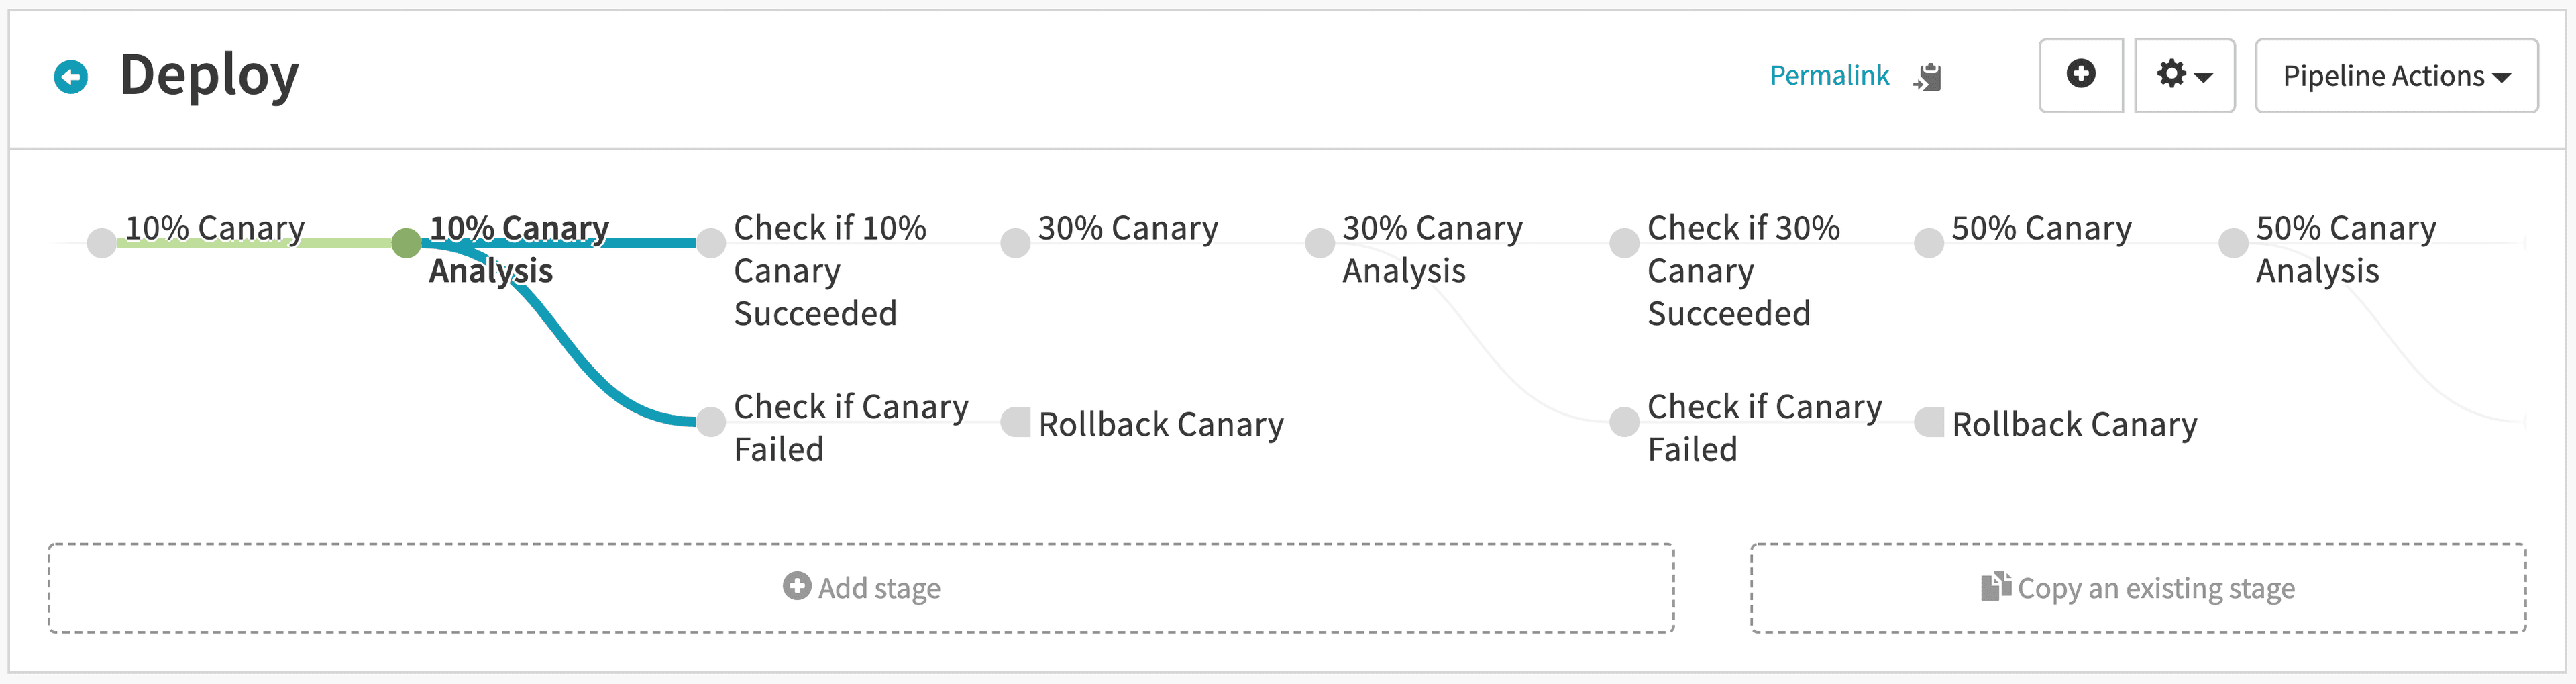Select the green 10% Canary Analysis node
Image resolution: width=2576 pixels, height=684 pixels.
click(406, 243)
